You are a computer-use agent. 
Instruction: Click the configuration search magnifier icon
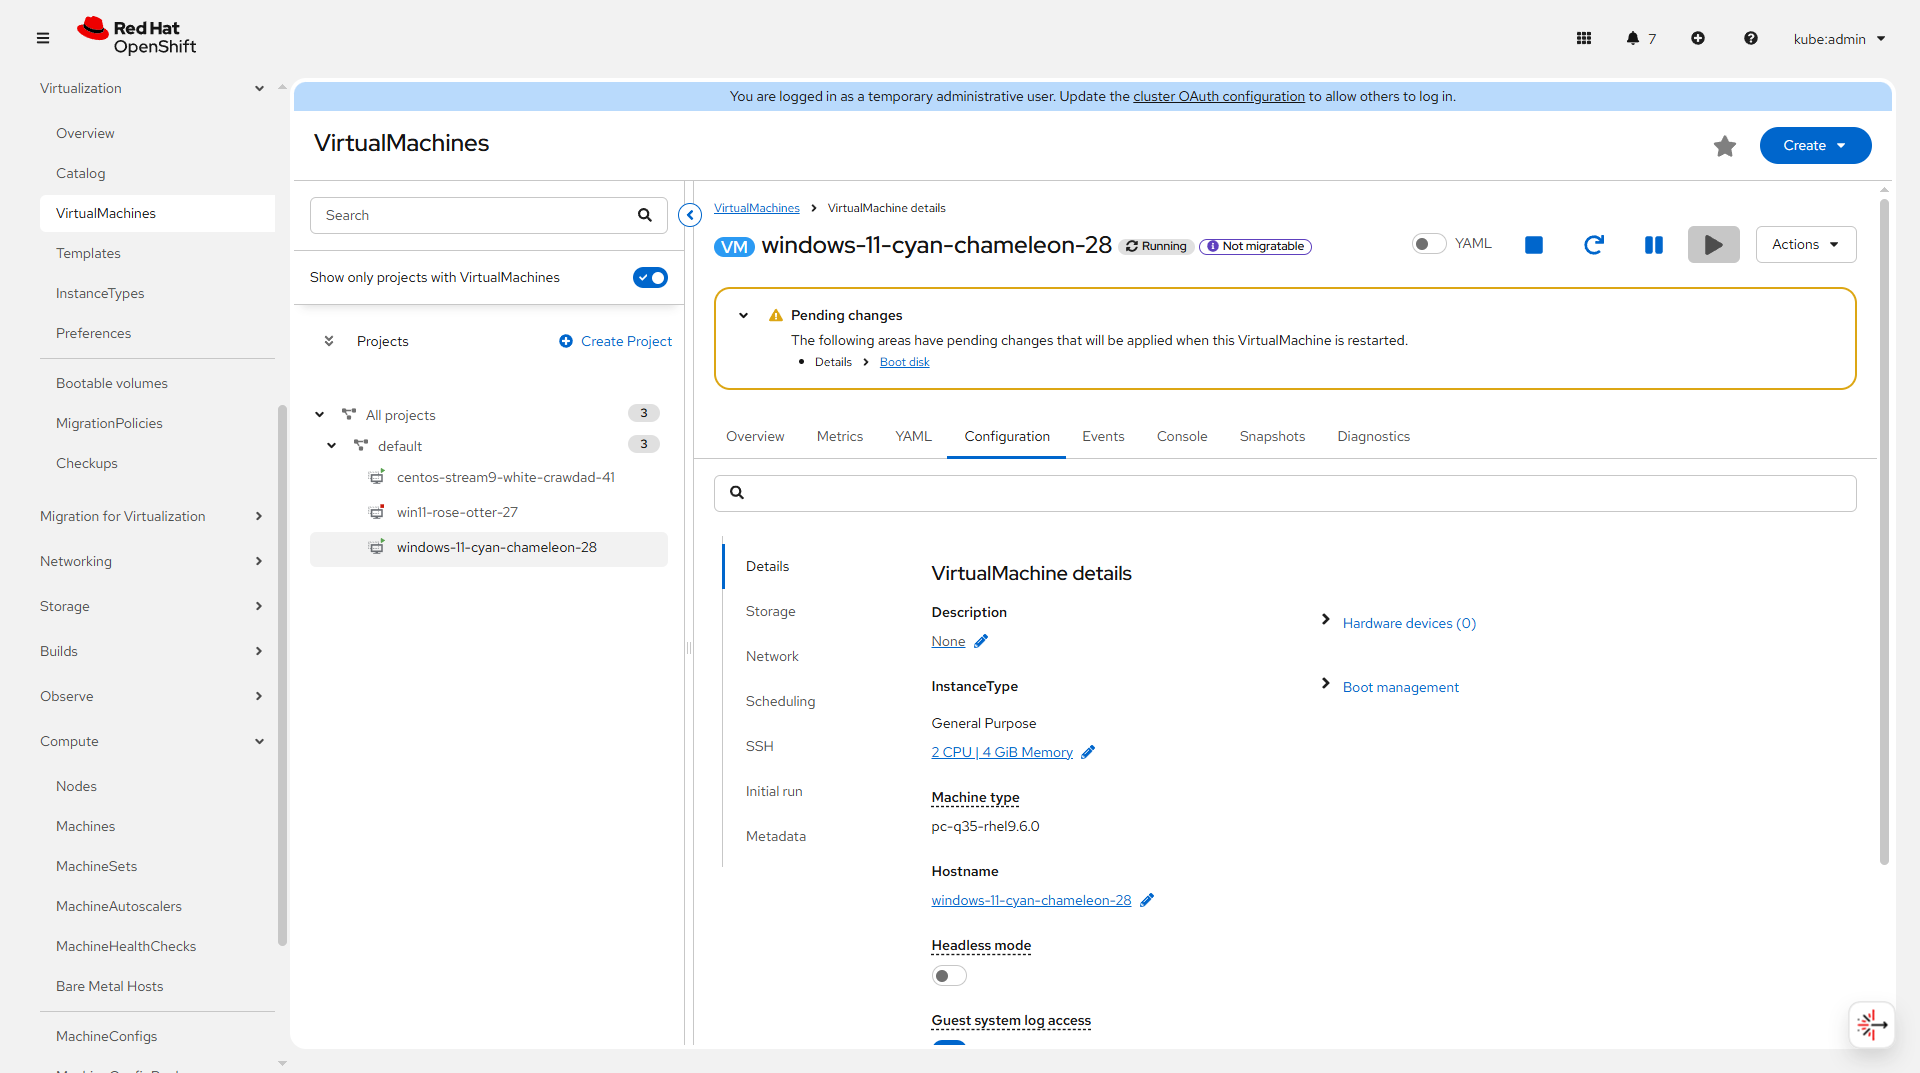coord(737,492)
